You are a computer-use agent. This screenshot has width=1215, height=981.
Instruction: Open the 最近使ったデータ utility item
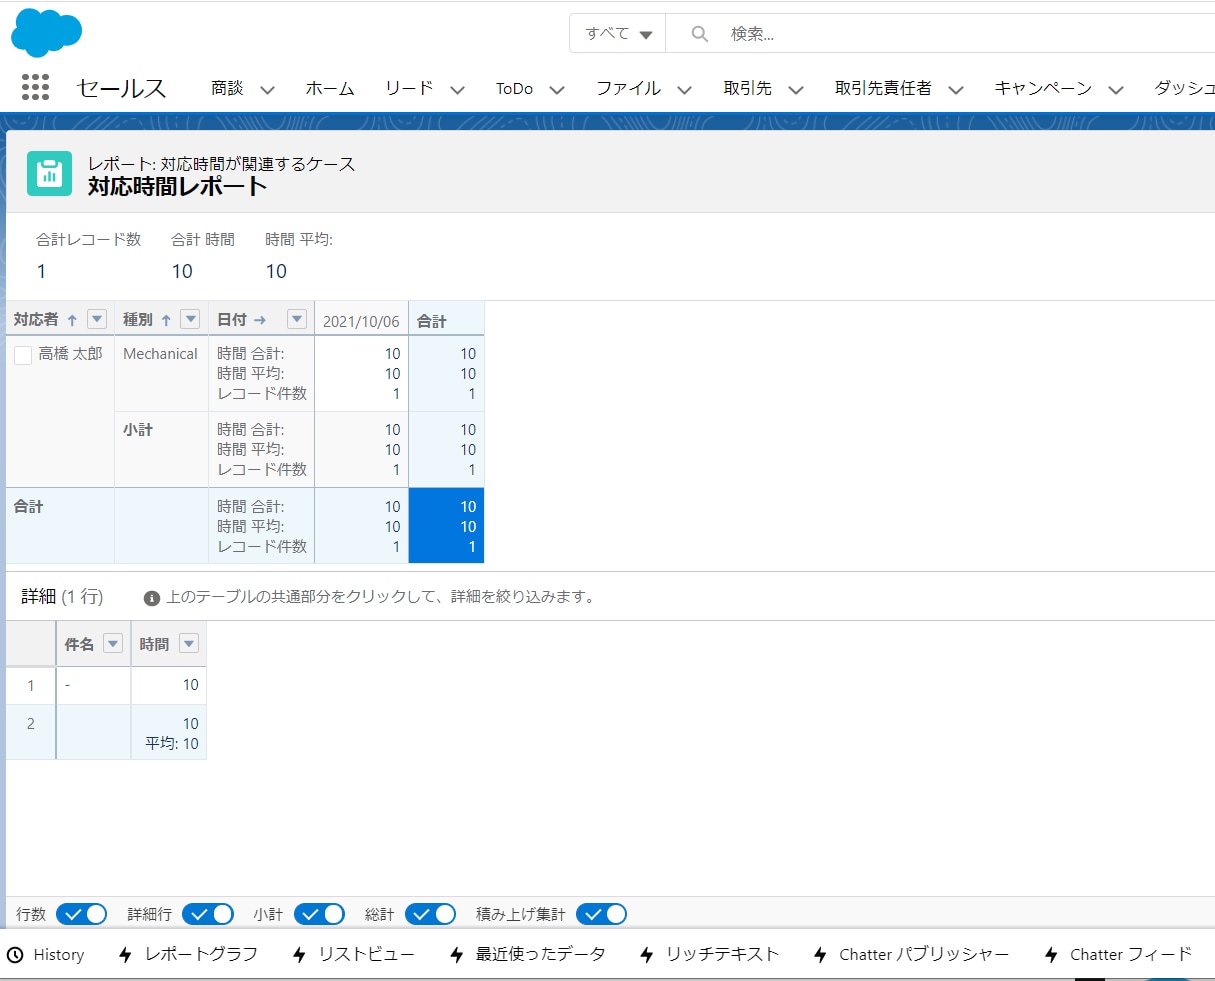[528, 955]
